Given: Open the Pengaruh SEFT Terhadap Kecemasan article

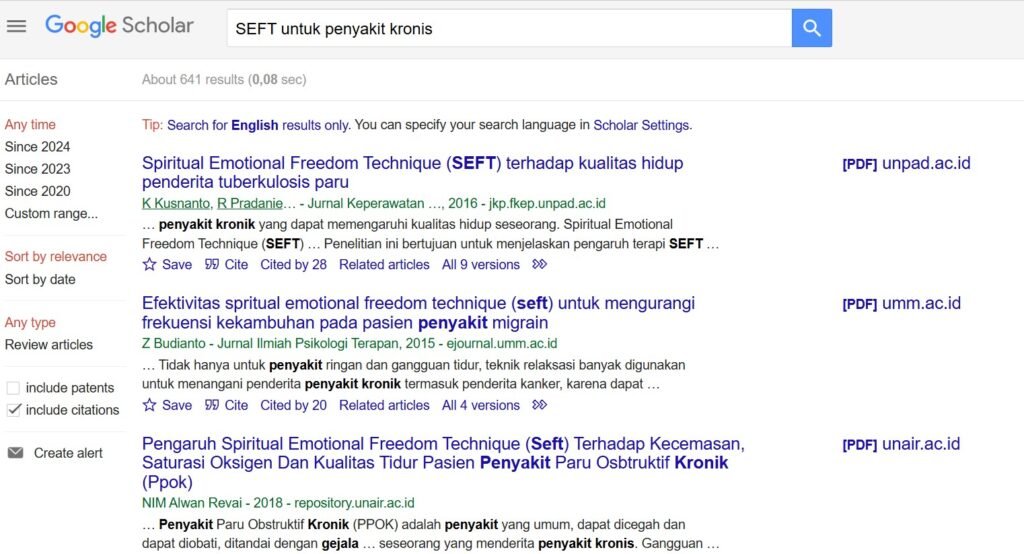Looking at the screenshot, I should coord(443,463).
